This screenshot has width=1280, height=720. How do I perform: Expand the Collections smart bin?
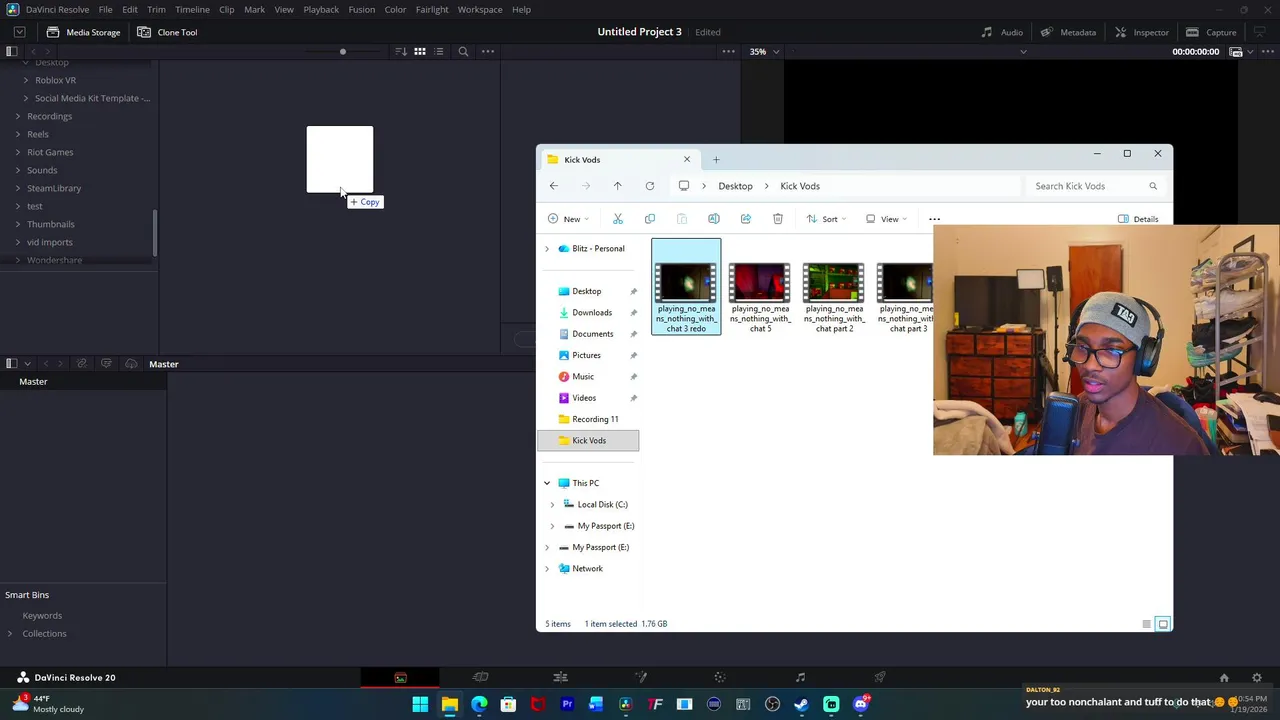[10, 633]
